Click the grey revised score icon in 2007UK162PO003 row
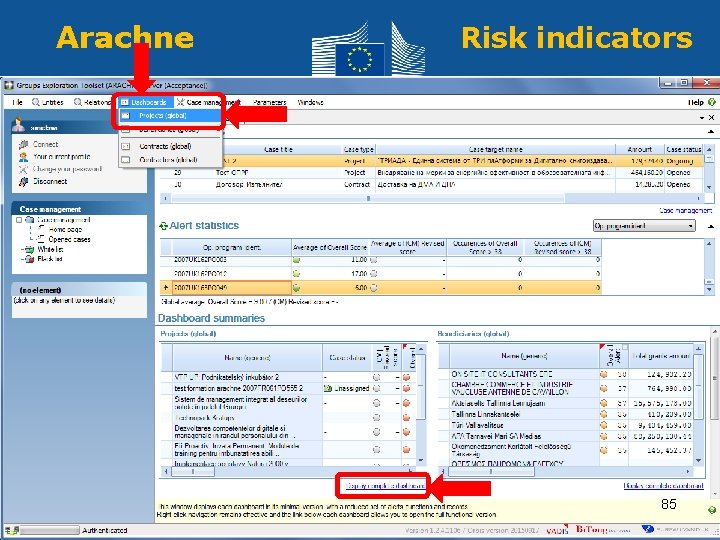 point(374,260)
